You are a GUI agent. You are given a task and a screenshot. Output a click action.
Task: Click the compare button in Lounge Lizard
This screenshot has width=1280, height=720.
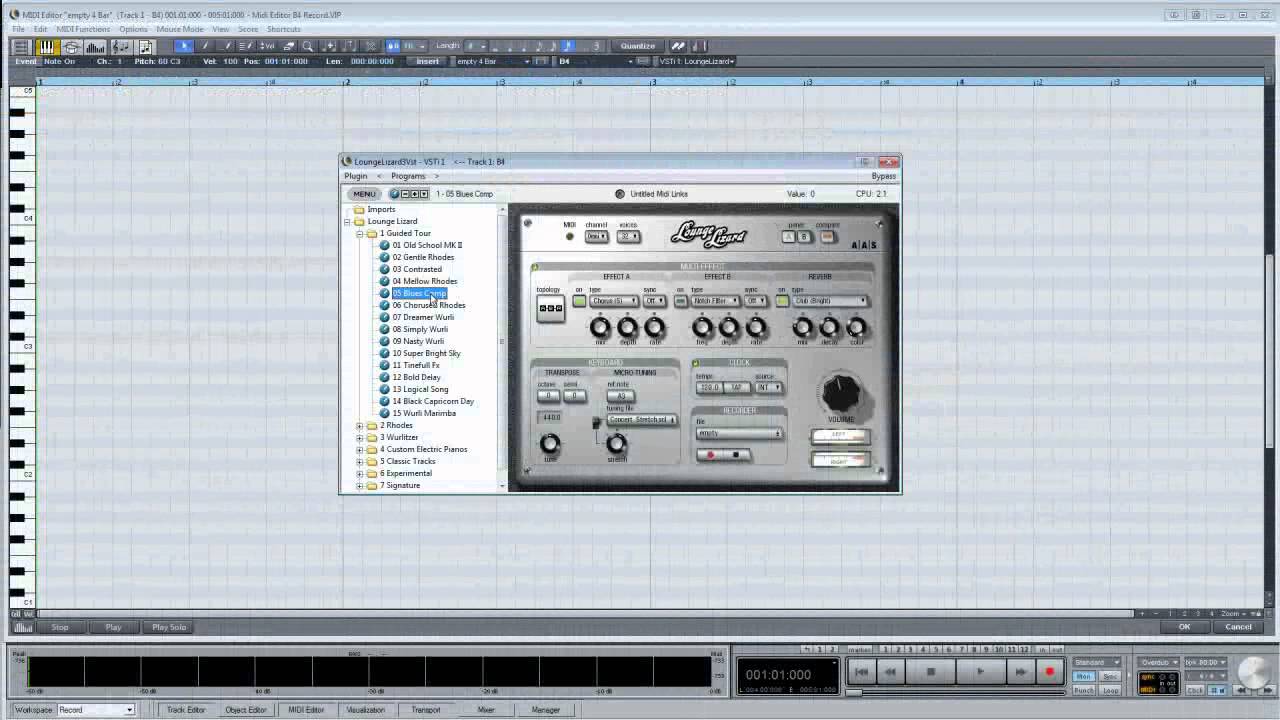[x=827, y=237]
